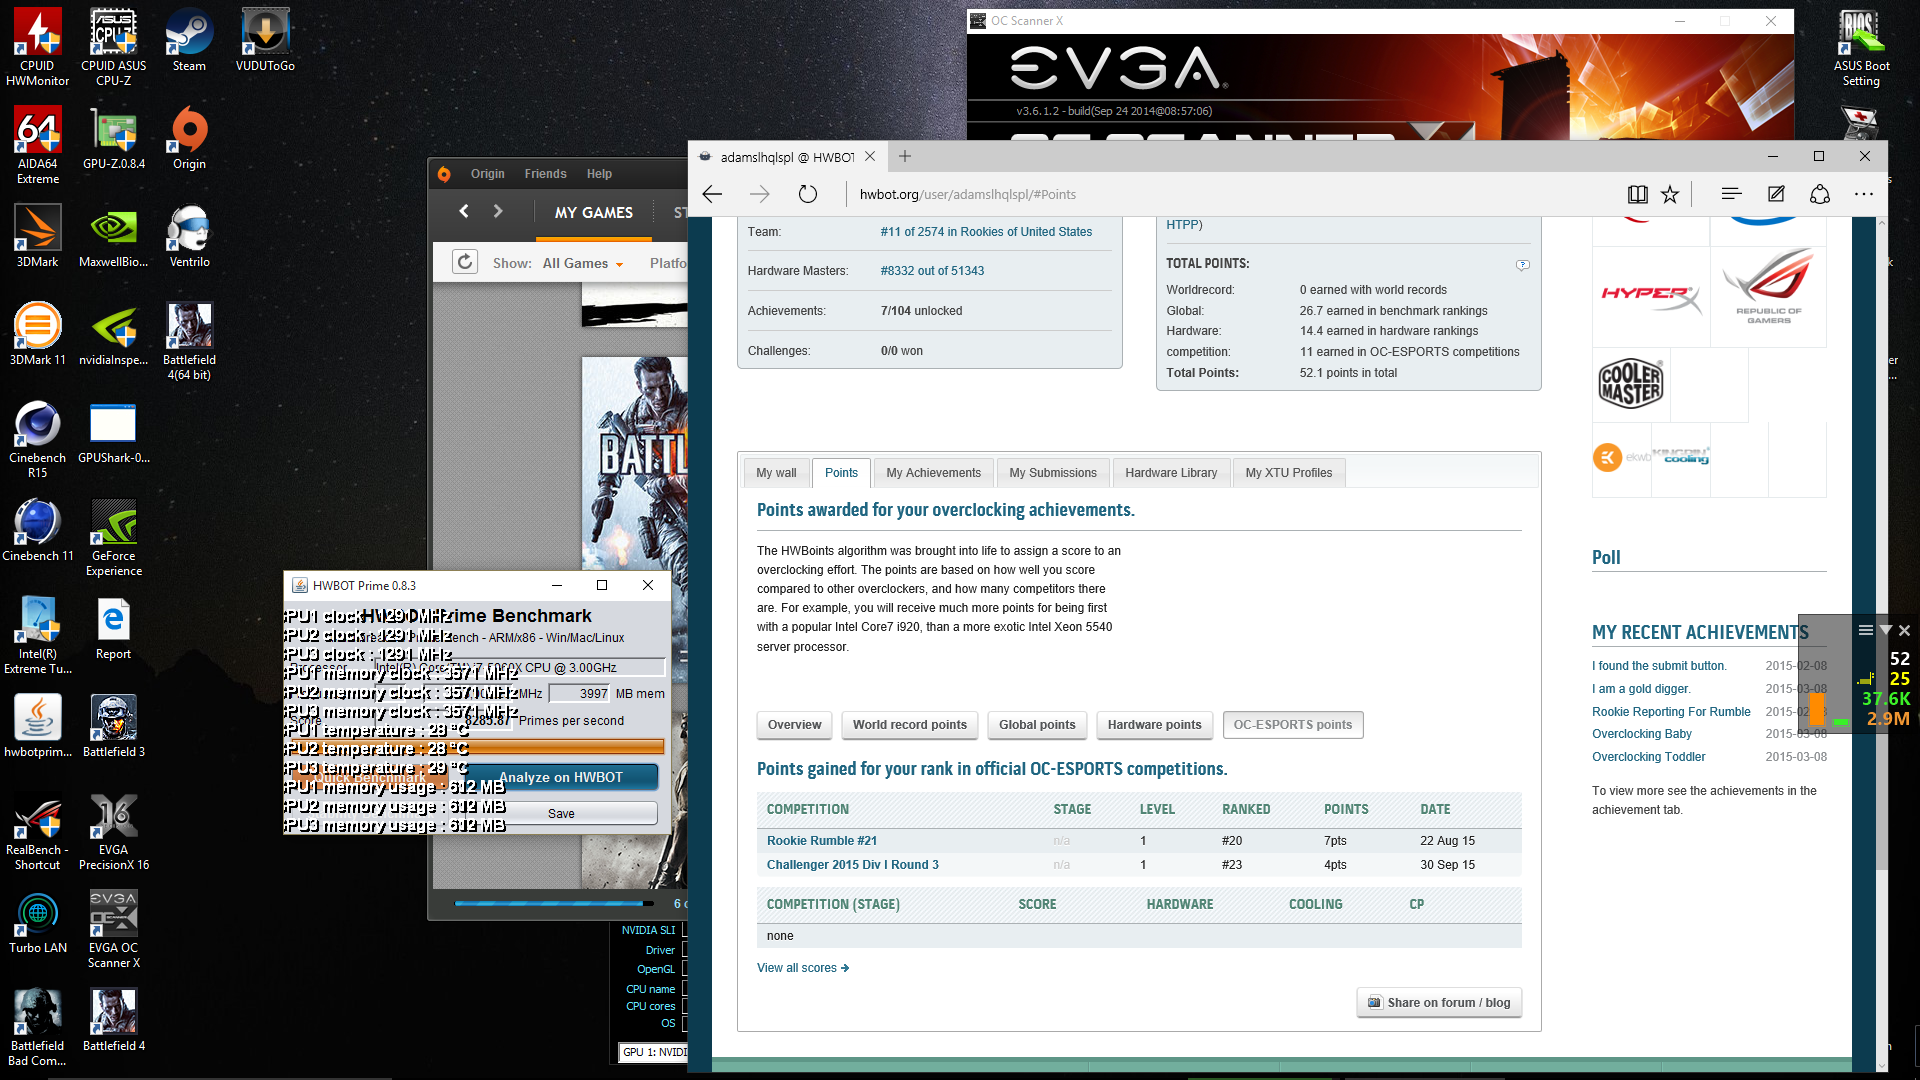Open Edge web note icon
1920x1080 pixels.
1776,194
